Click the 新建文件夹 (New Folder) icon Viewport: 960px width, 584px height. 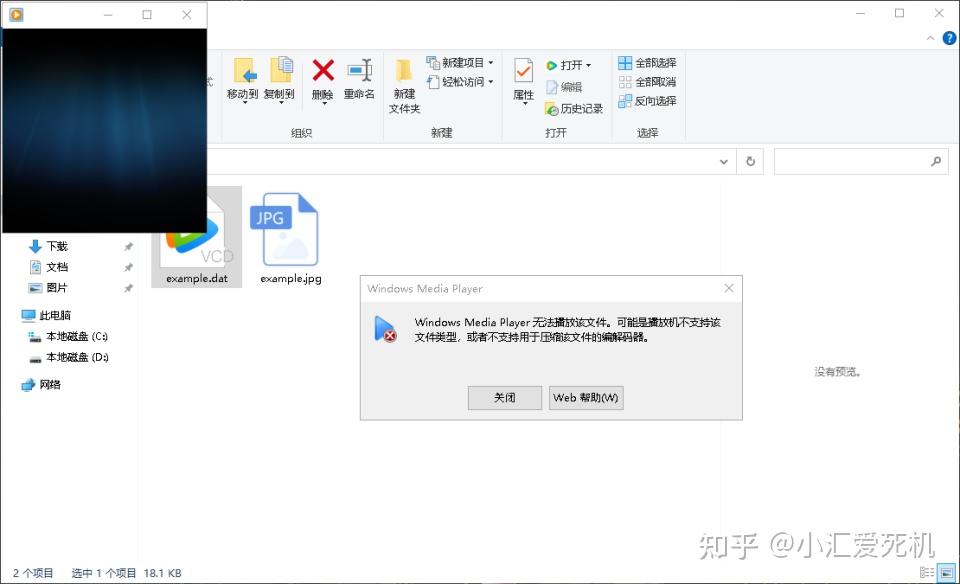(x=404, y=80)
